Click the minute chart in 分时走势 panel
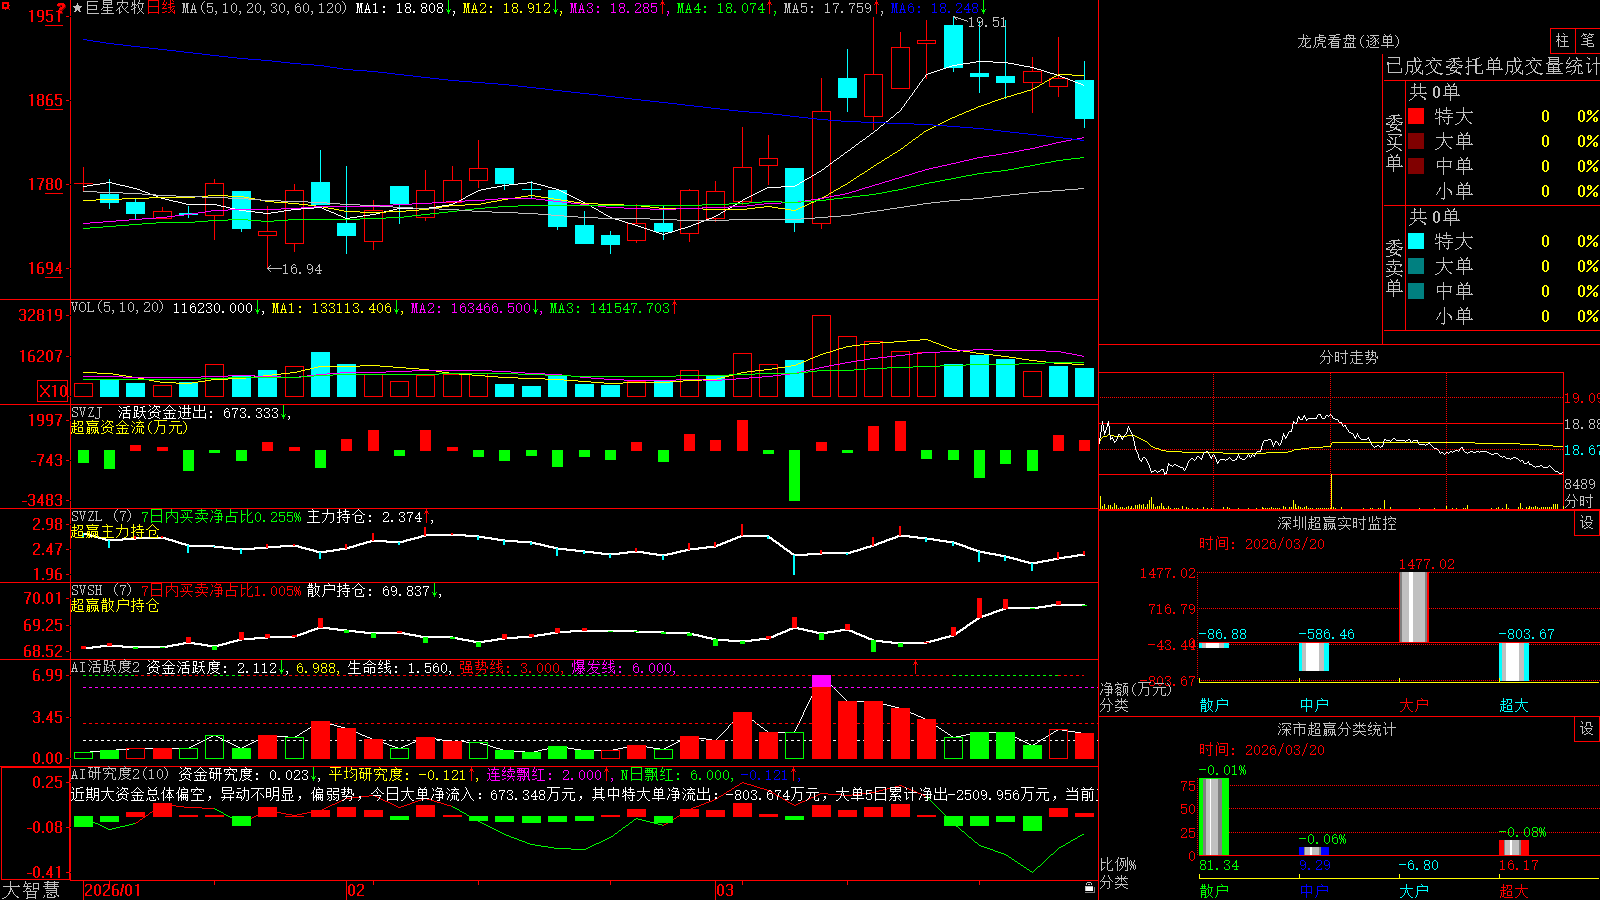The width and height of the screenshot is (1600, 900). (x=1331, y=440)
